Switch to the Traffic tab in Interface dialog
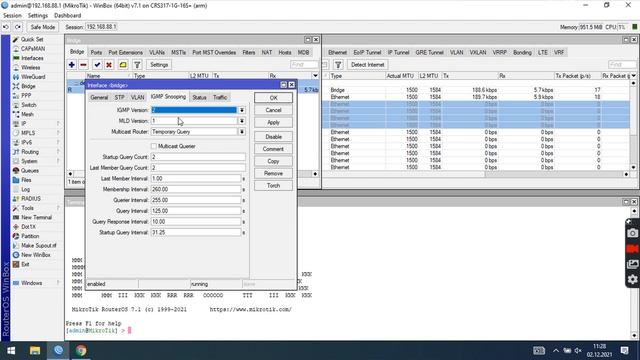This screenshot has height=360, width=640. coord(220,97)
